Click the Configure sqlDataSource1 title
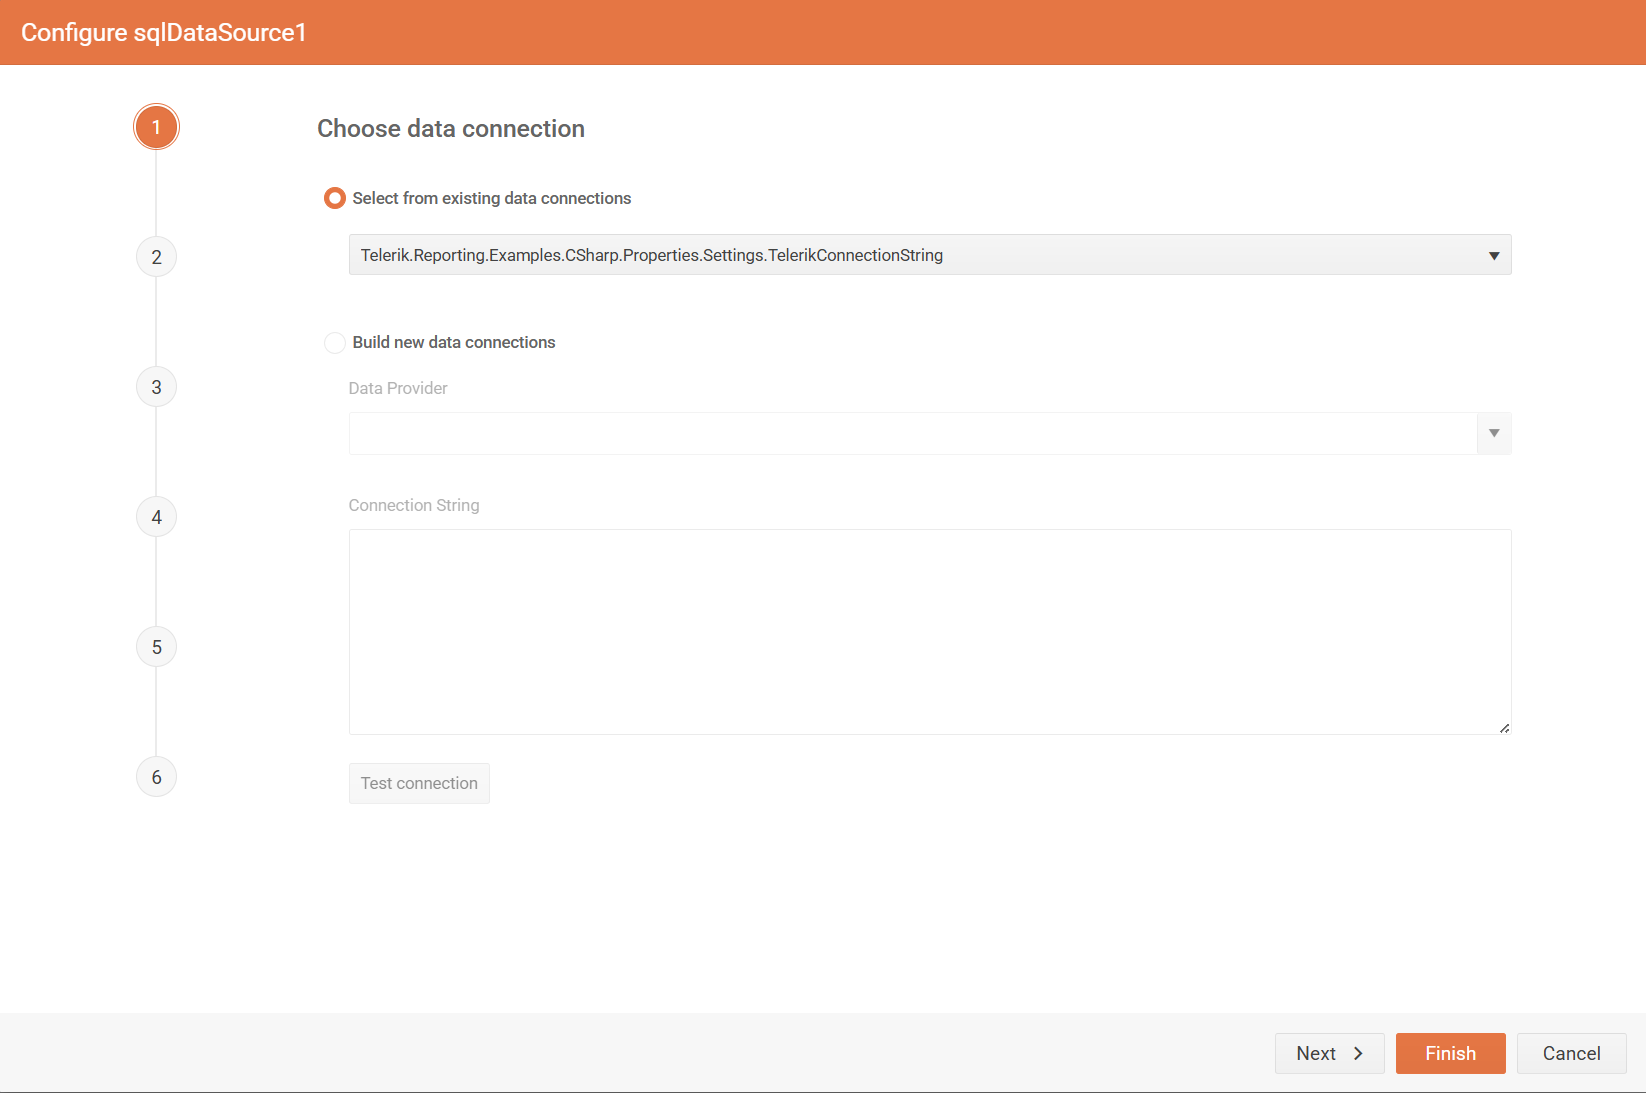 (163, 32)
